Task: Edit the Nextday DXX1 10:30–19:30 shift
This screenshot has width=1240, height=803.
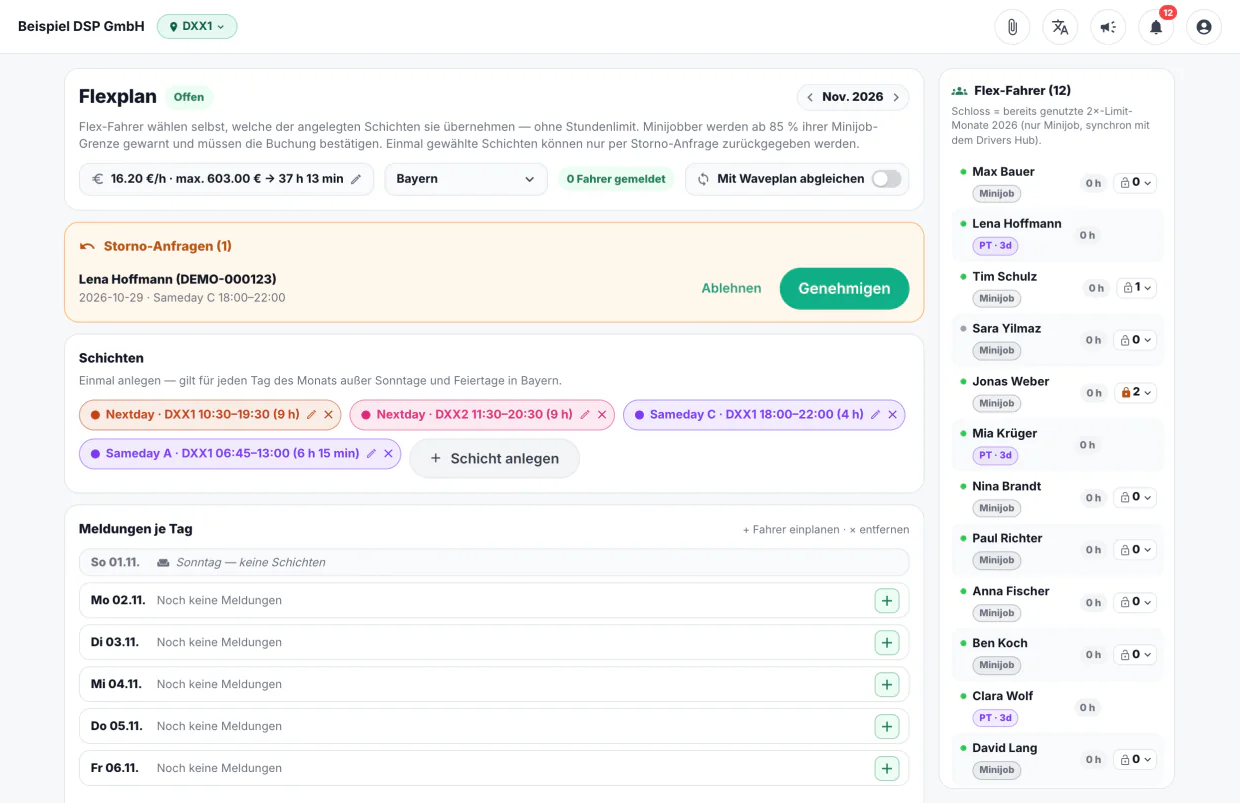Action: 311,414
